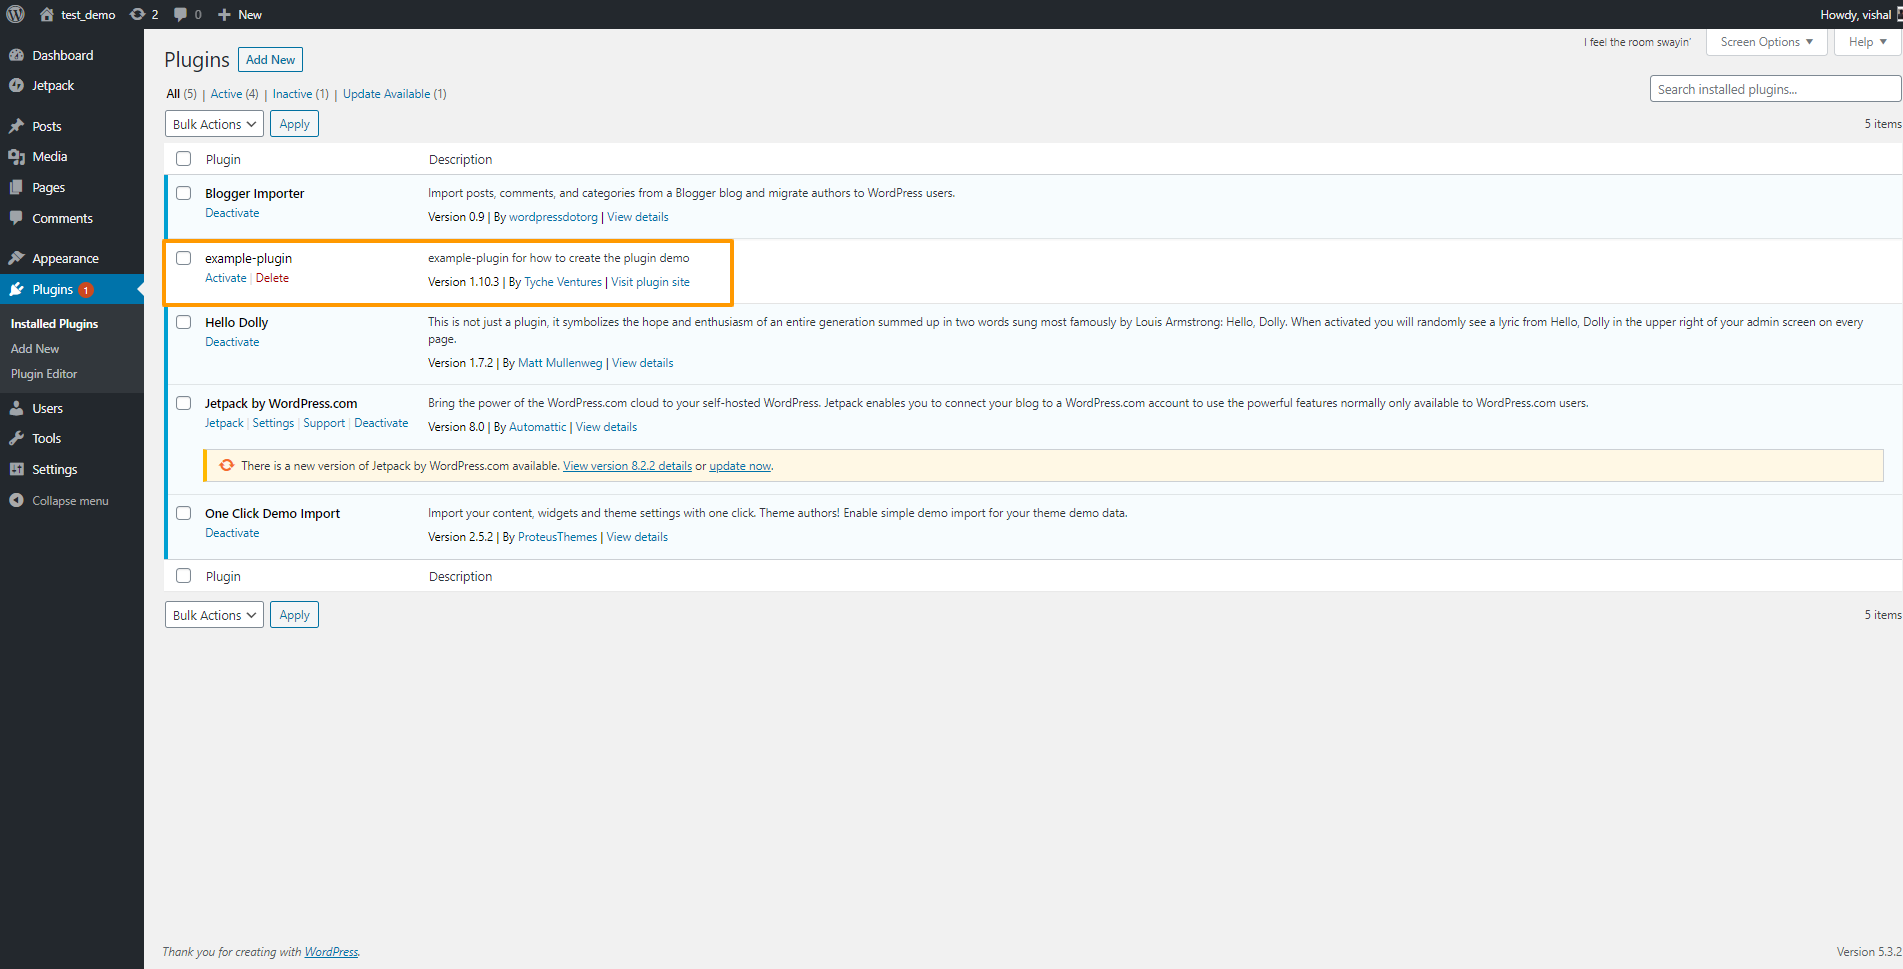Open the Howdy, vishal account menu
The height and width of the screenshot is (969, 1903).
pos(1859,14)
